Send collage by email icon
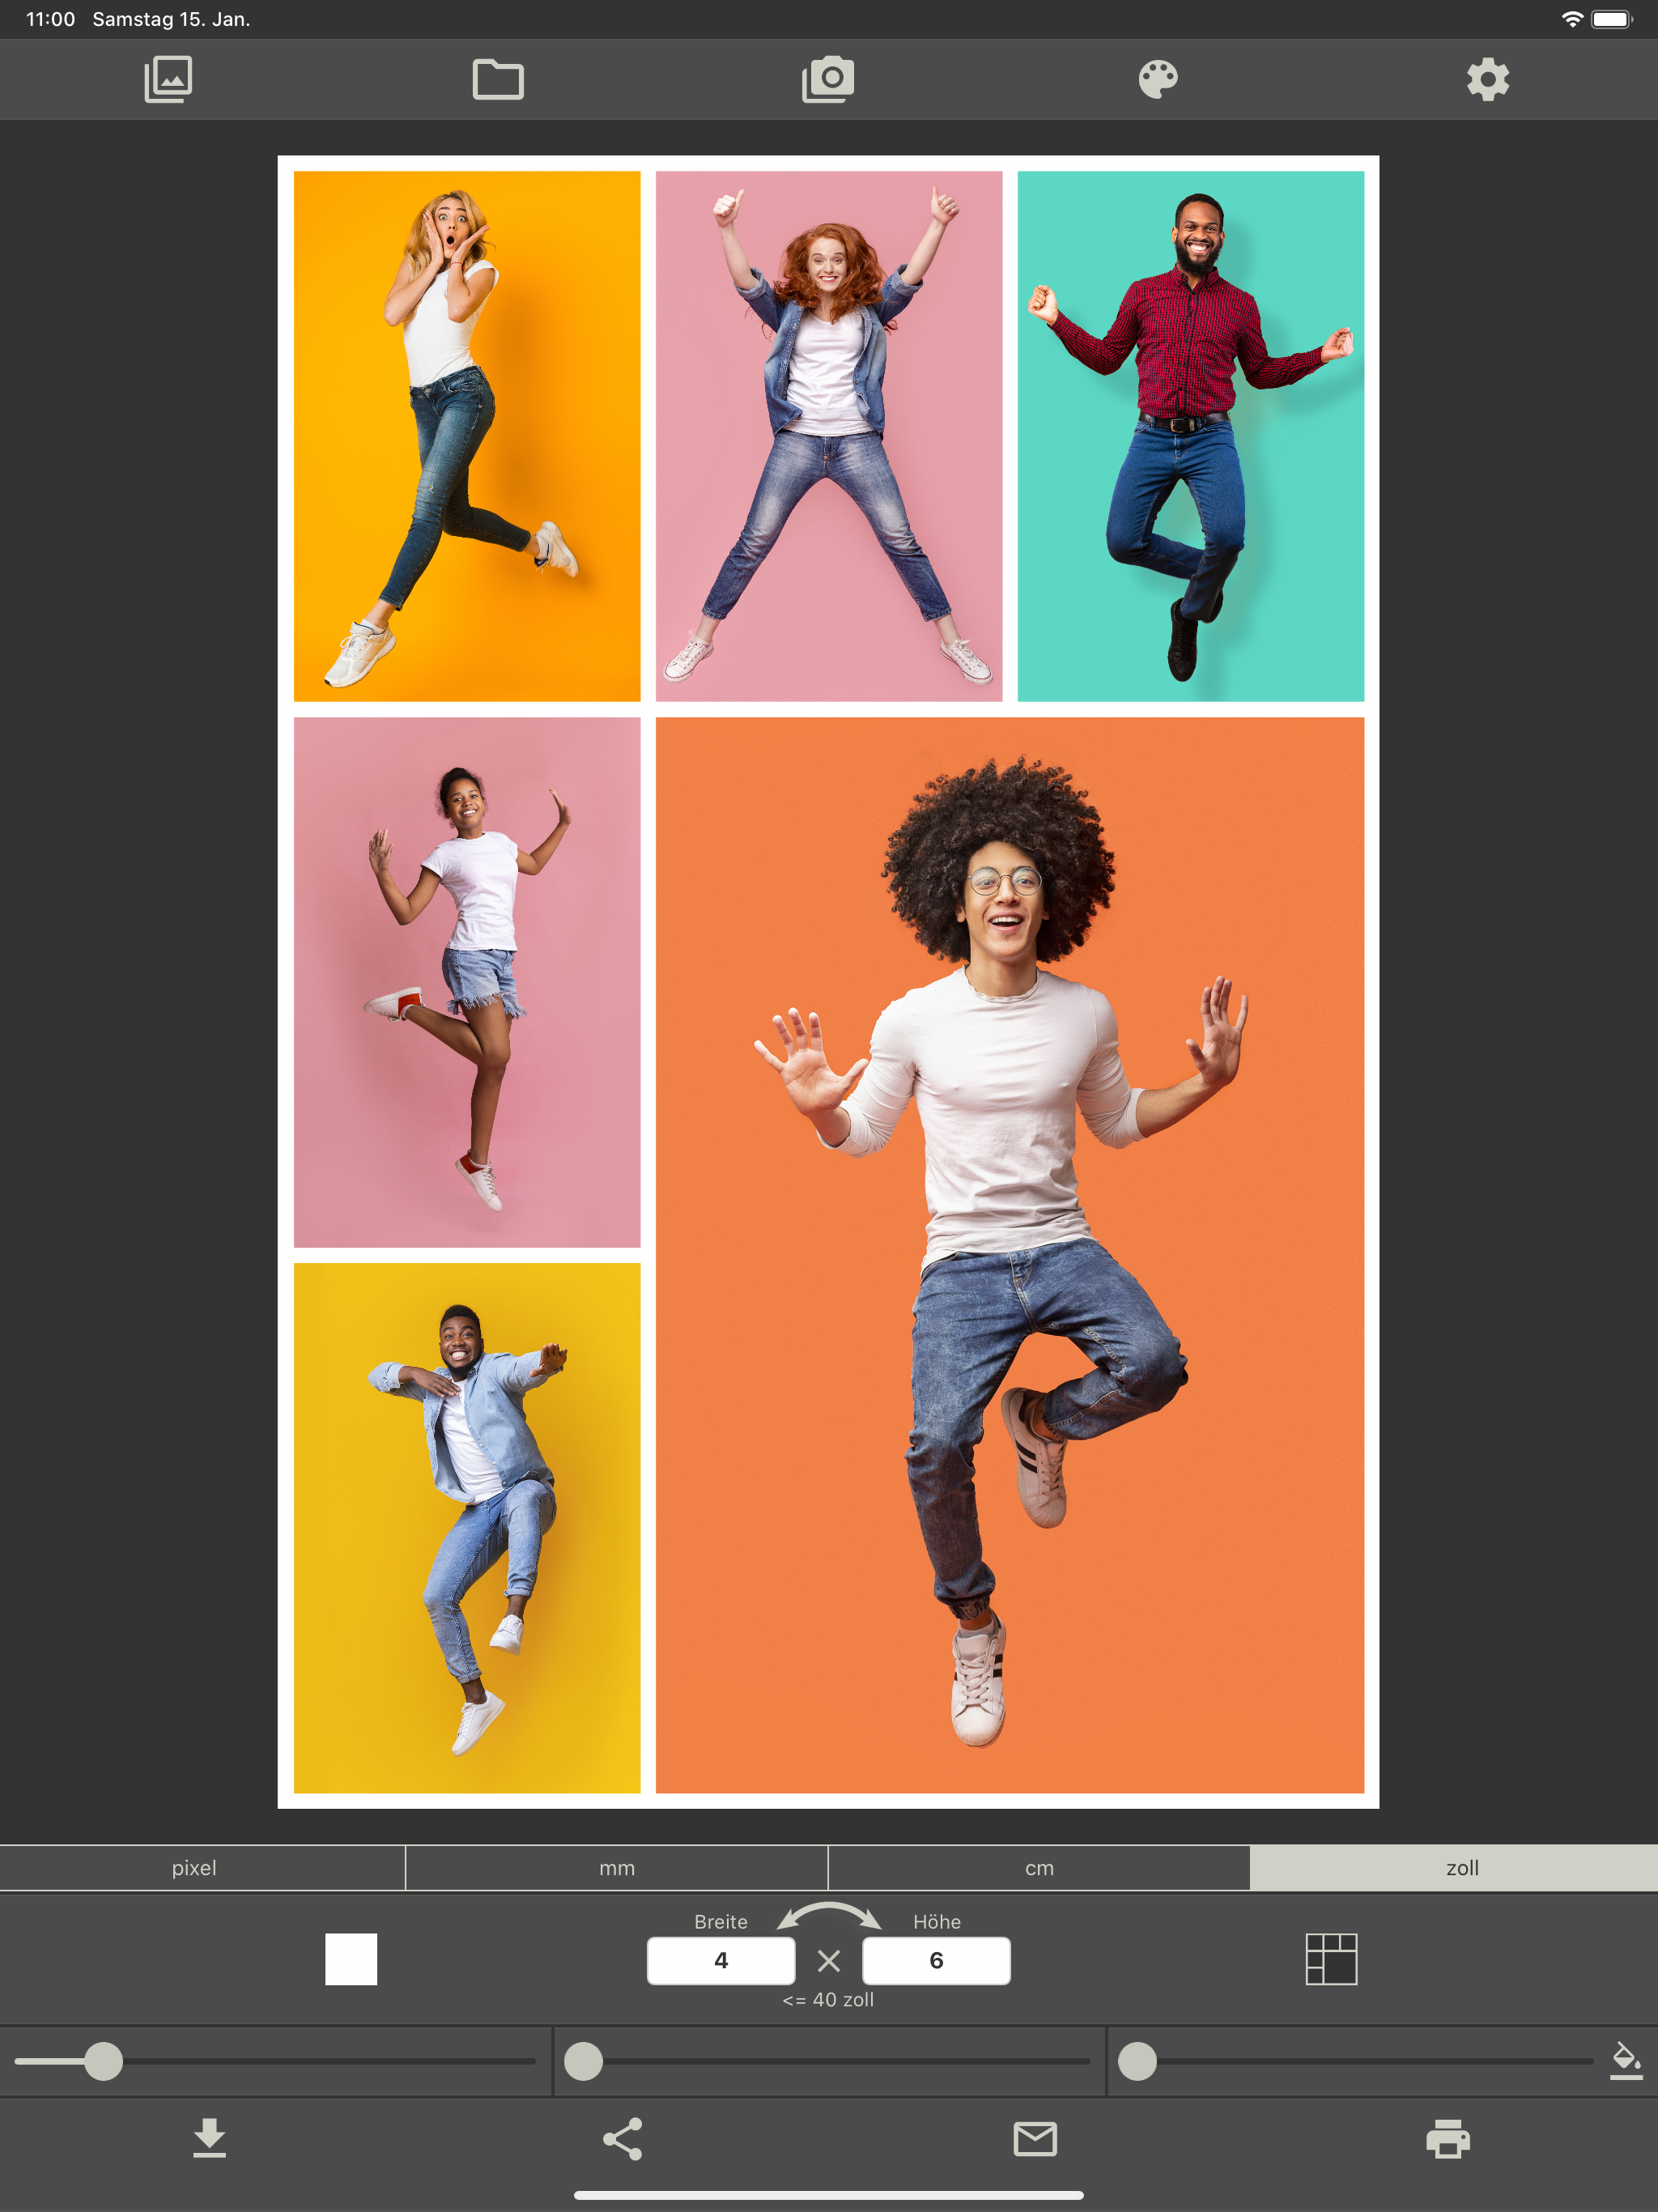Screen dimensions: 1658x2212 pos(1035,2139)
